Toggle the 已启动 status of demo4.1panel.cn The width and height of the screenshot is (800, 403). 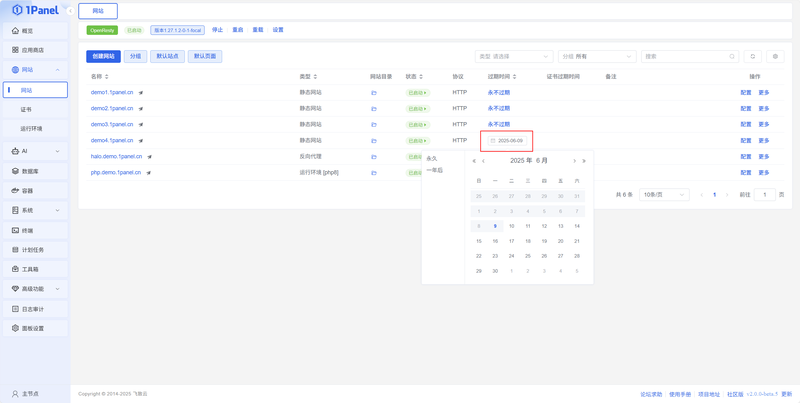tap(418, 140)
